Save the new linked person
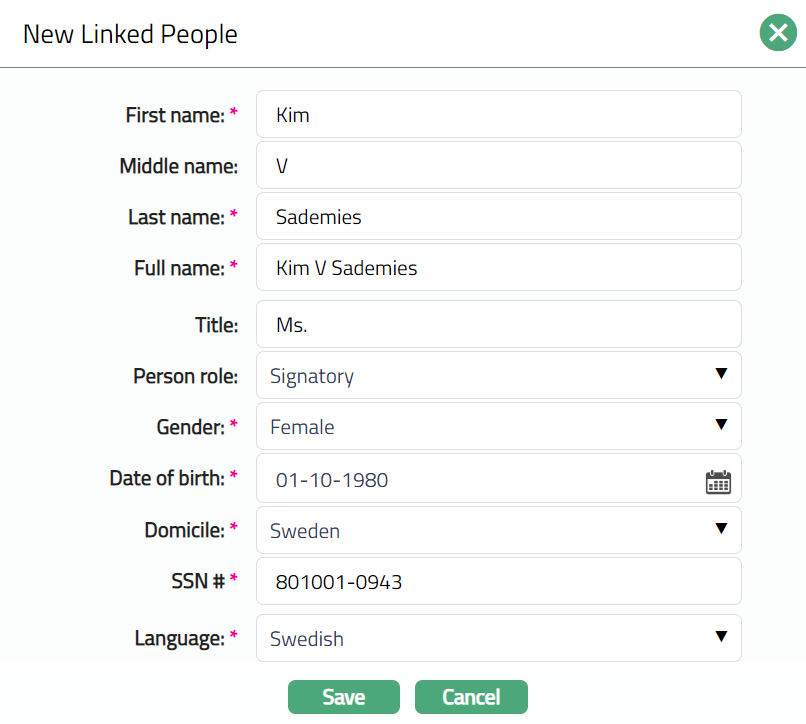 pyautogui.click(x=343, y=697)
